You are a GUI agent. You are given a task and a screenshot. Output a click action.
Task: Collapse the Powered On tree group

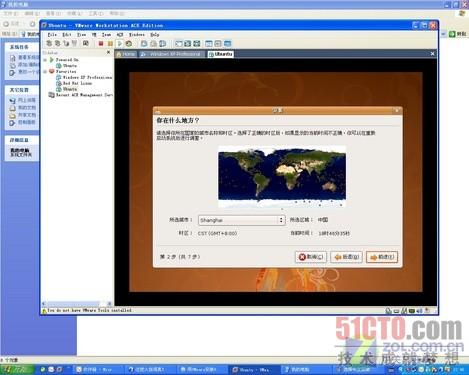point(45,60)
